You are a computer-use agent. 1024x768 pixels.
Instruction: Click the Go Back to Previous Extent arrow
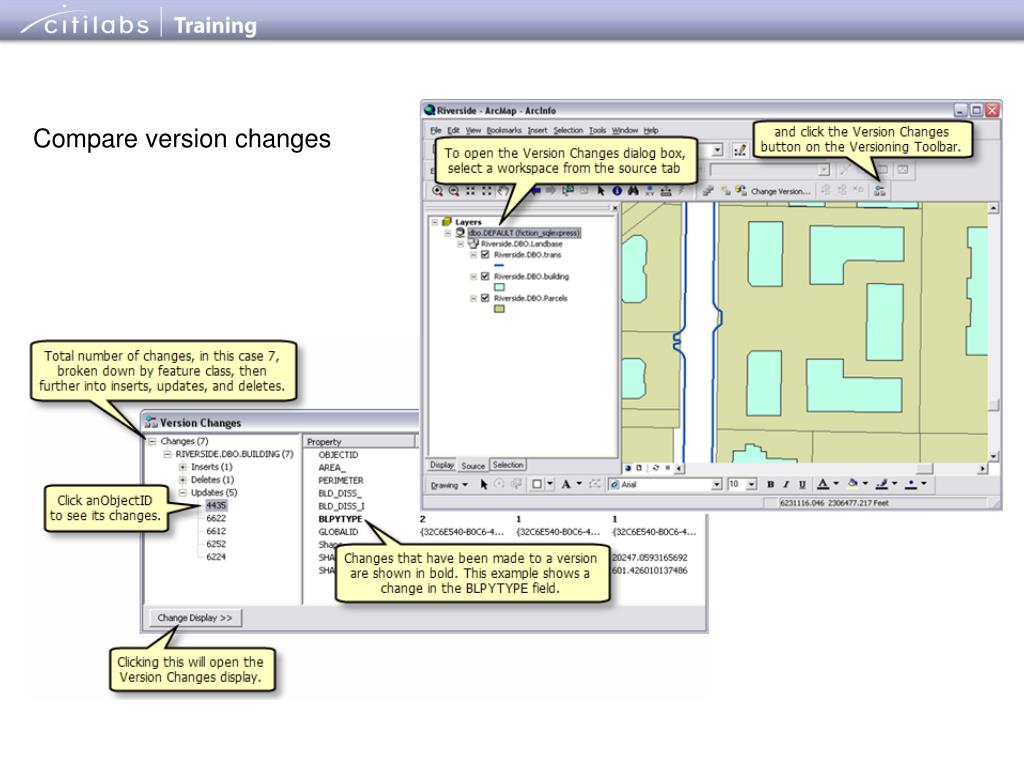(534, 191)
